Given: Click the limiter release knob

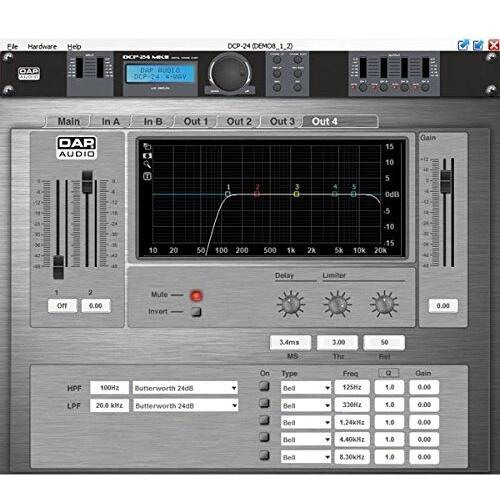Looking at the screenshot, I should click(384, 304).
